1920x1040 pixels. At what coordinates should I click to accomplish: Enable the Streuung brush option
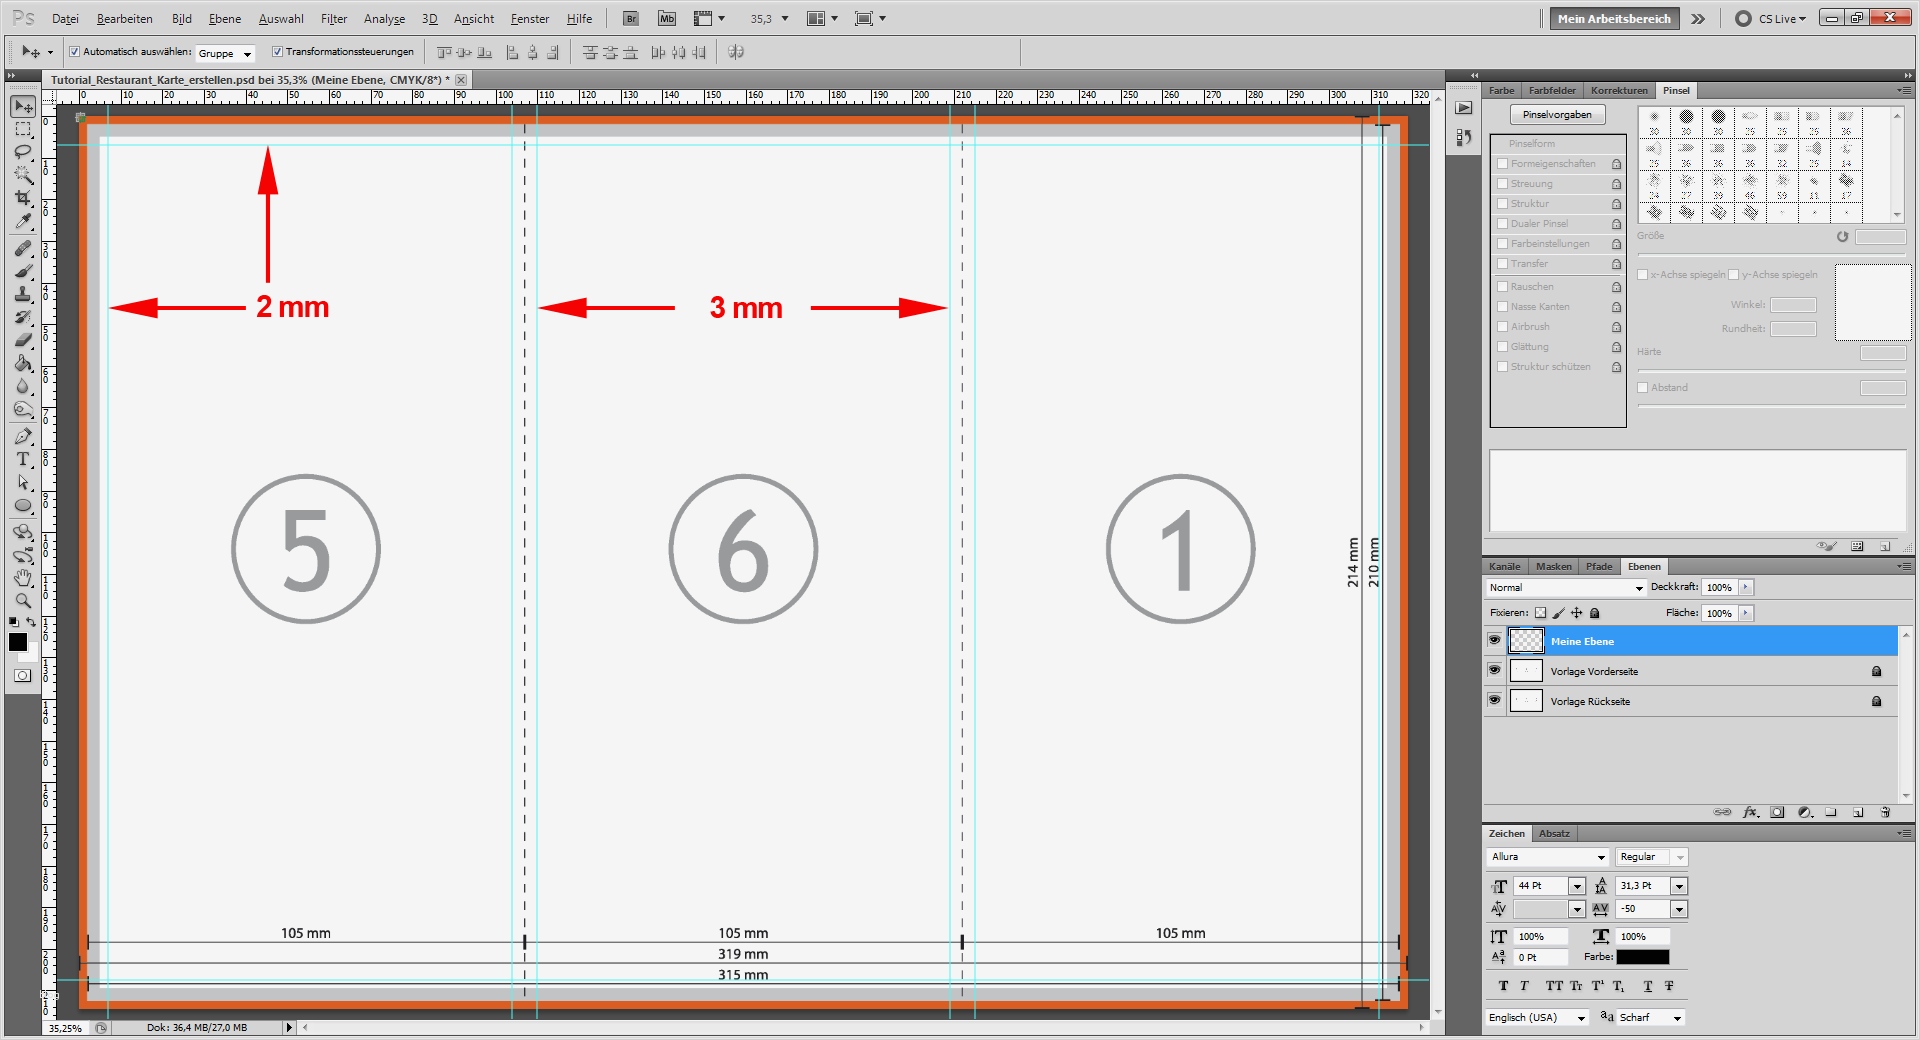coord(1502,183)
